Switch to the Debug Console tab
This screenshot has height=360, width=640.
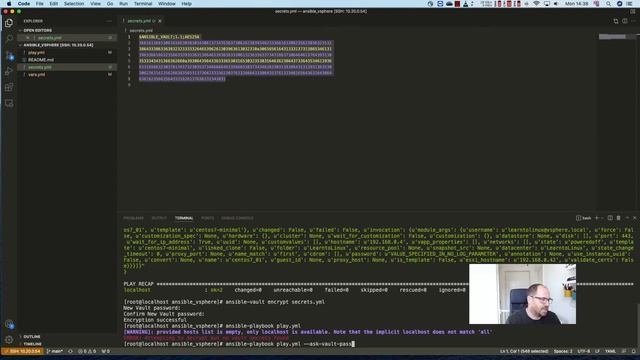point(238,218)
